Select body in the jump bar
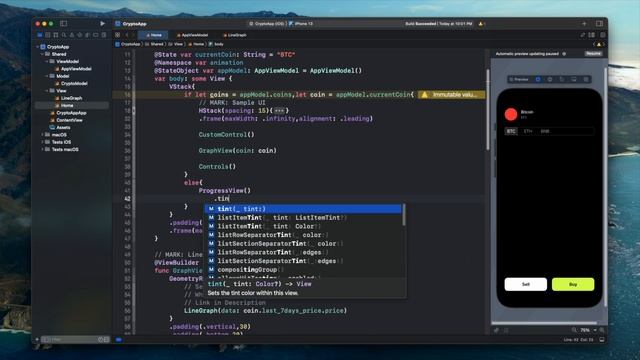640x360 pixels. [x=216, y=44]
